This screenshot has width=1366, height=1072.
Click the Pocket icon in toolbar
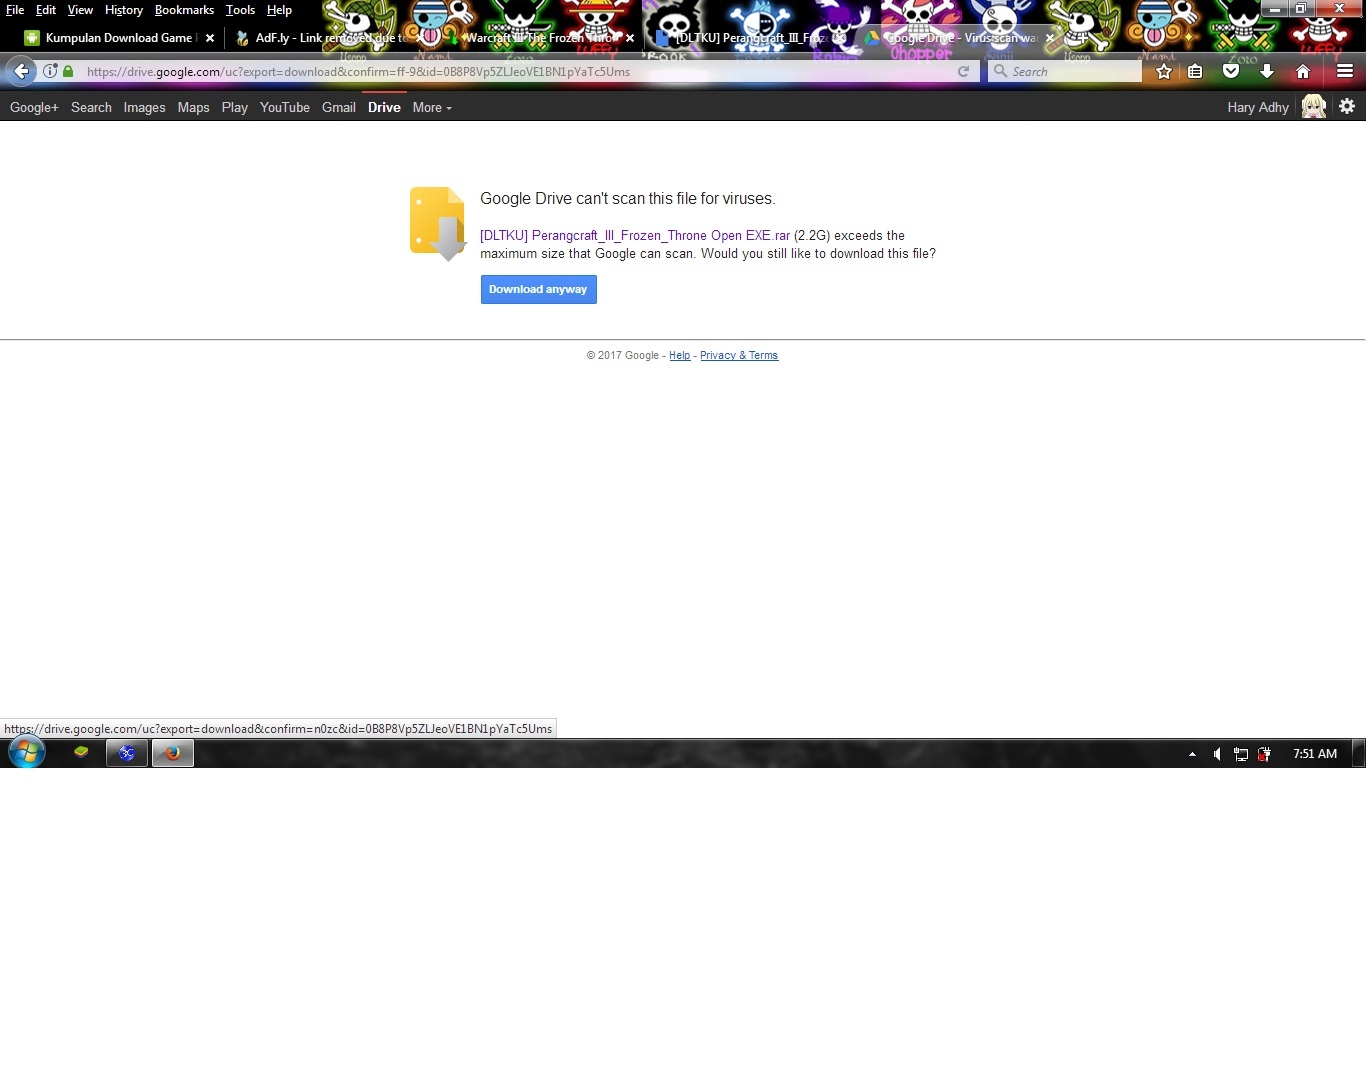[1231, 71]
